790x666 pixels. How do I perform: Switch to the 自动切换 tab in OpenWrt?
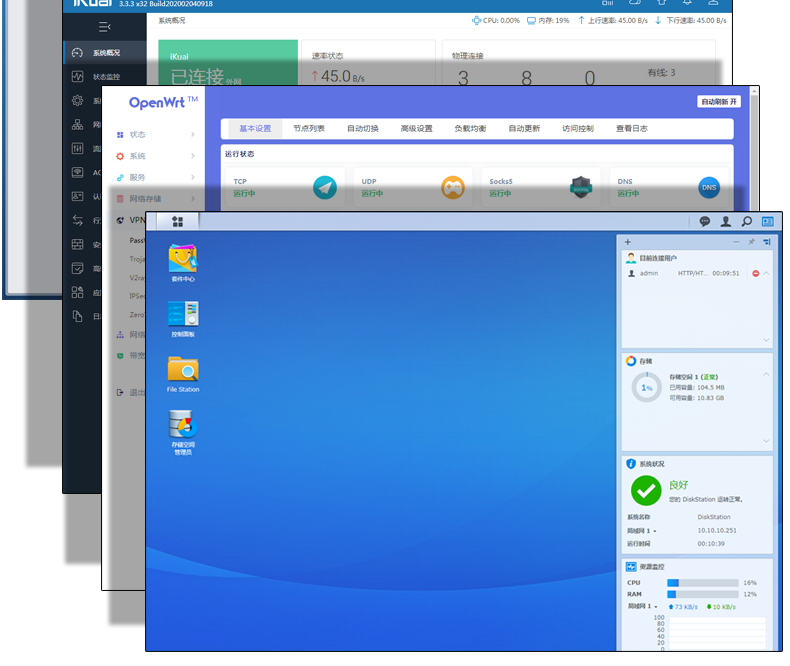click(x=363, y=128)
